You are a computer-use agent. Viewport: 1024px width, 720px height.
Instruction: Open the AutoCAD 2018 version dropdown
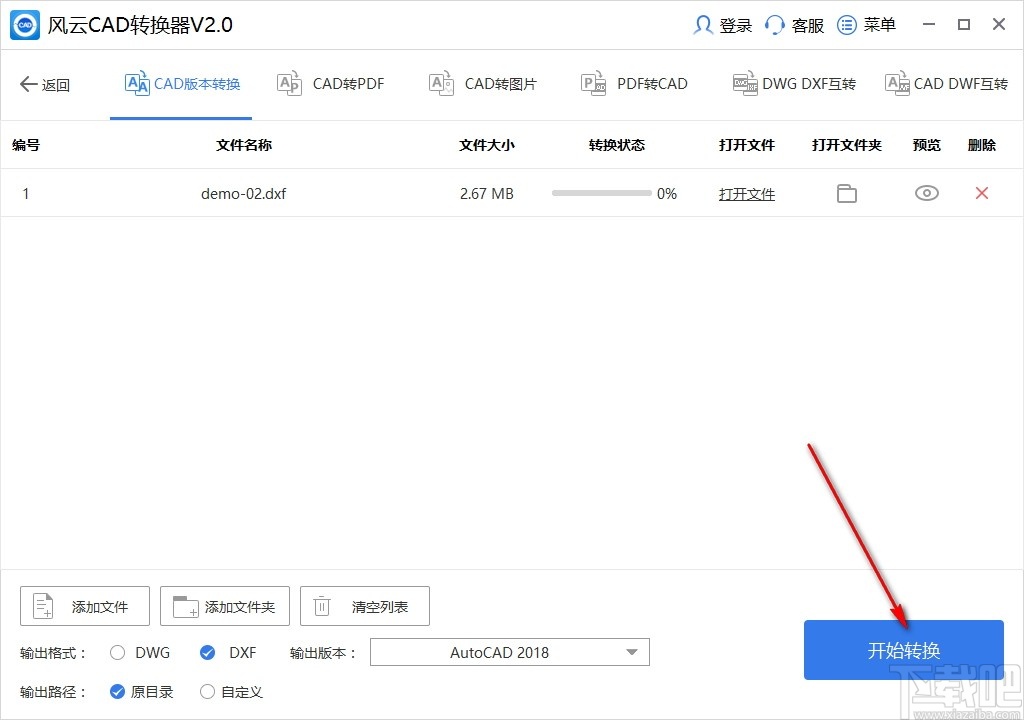coord(510,652)
